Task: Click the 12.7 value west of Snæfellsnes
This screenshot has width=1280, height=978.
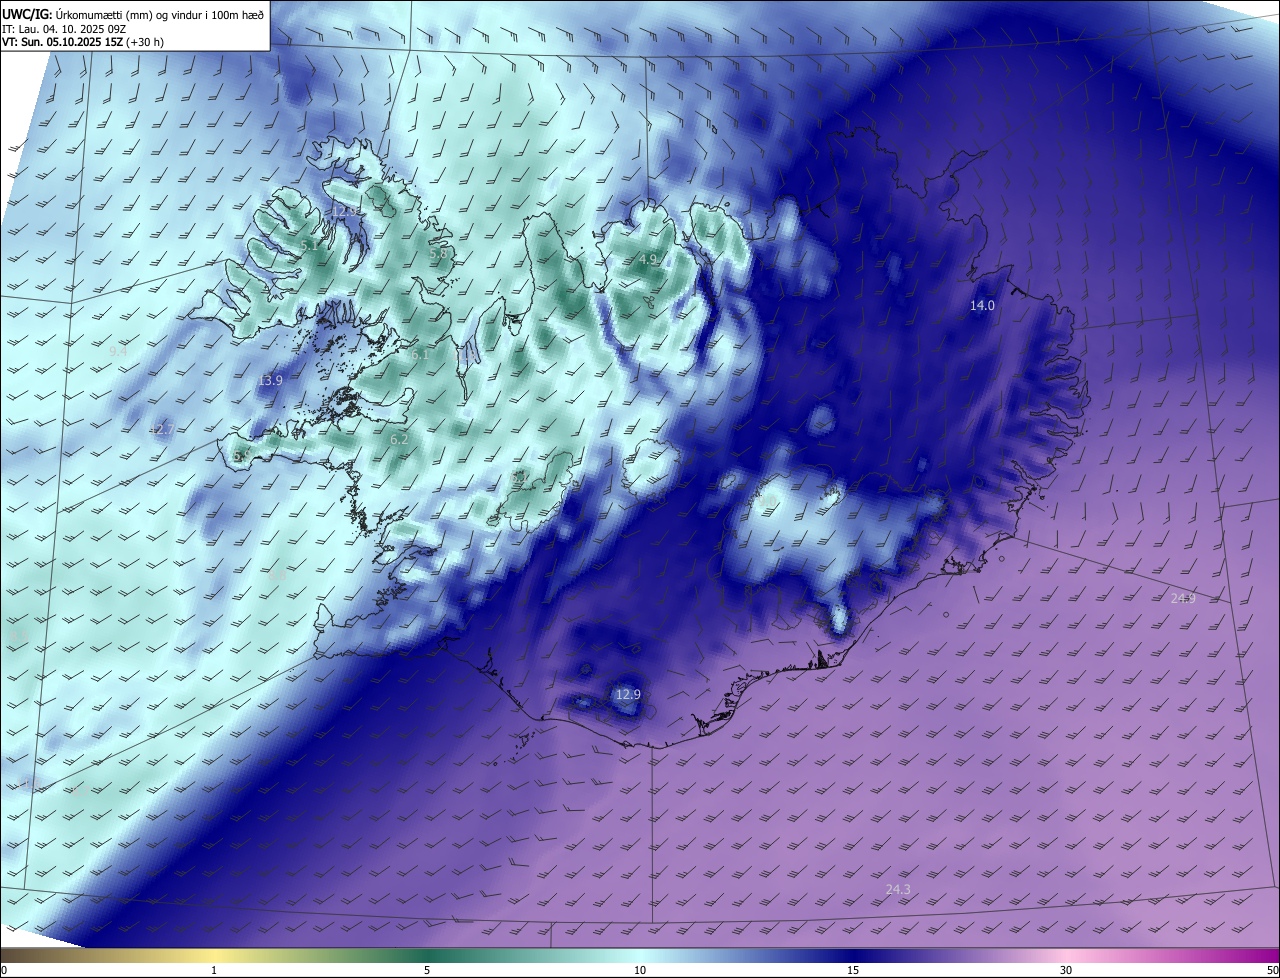Action: pos(162,429)
